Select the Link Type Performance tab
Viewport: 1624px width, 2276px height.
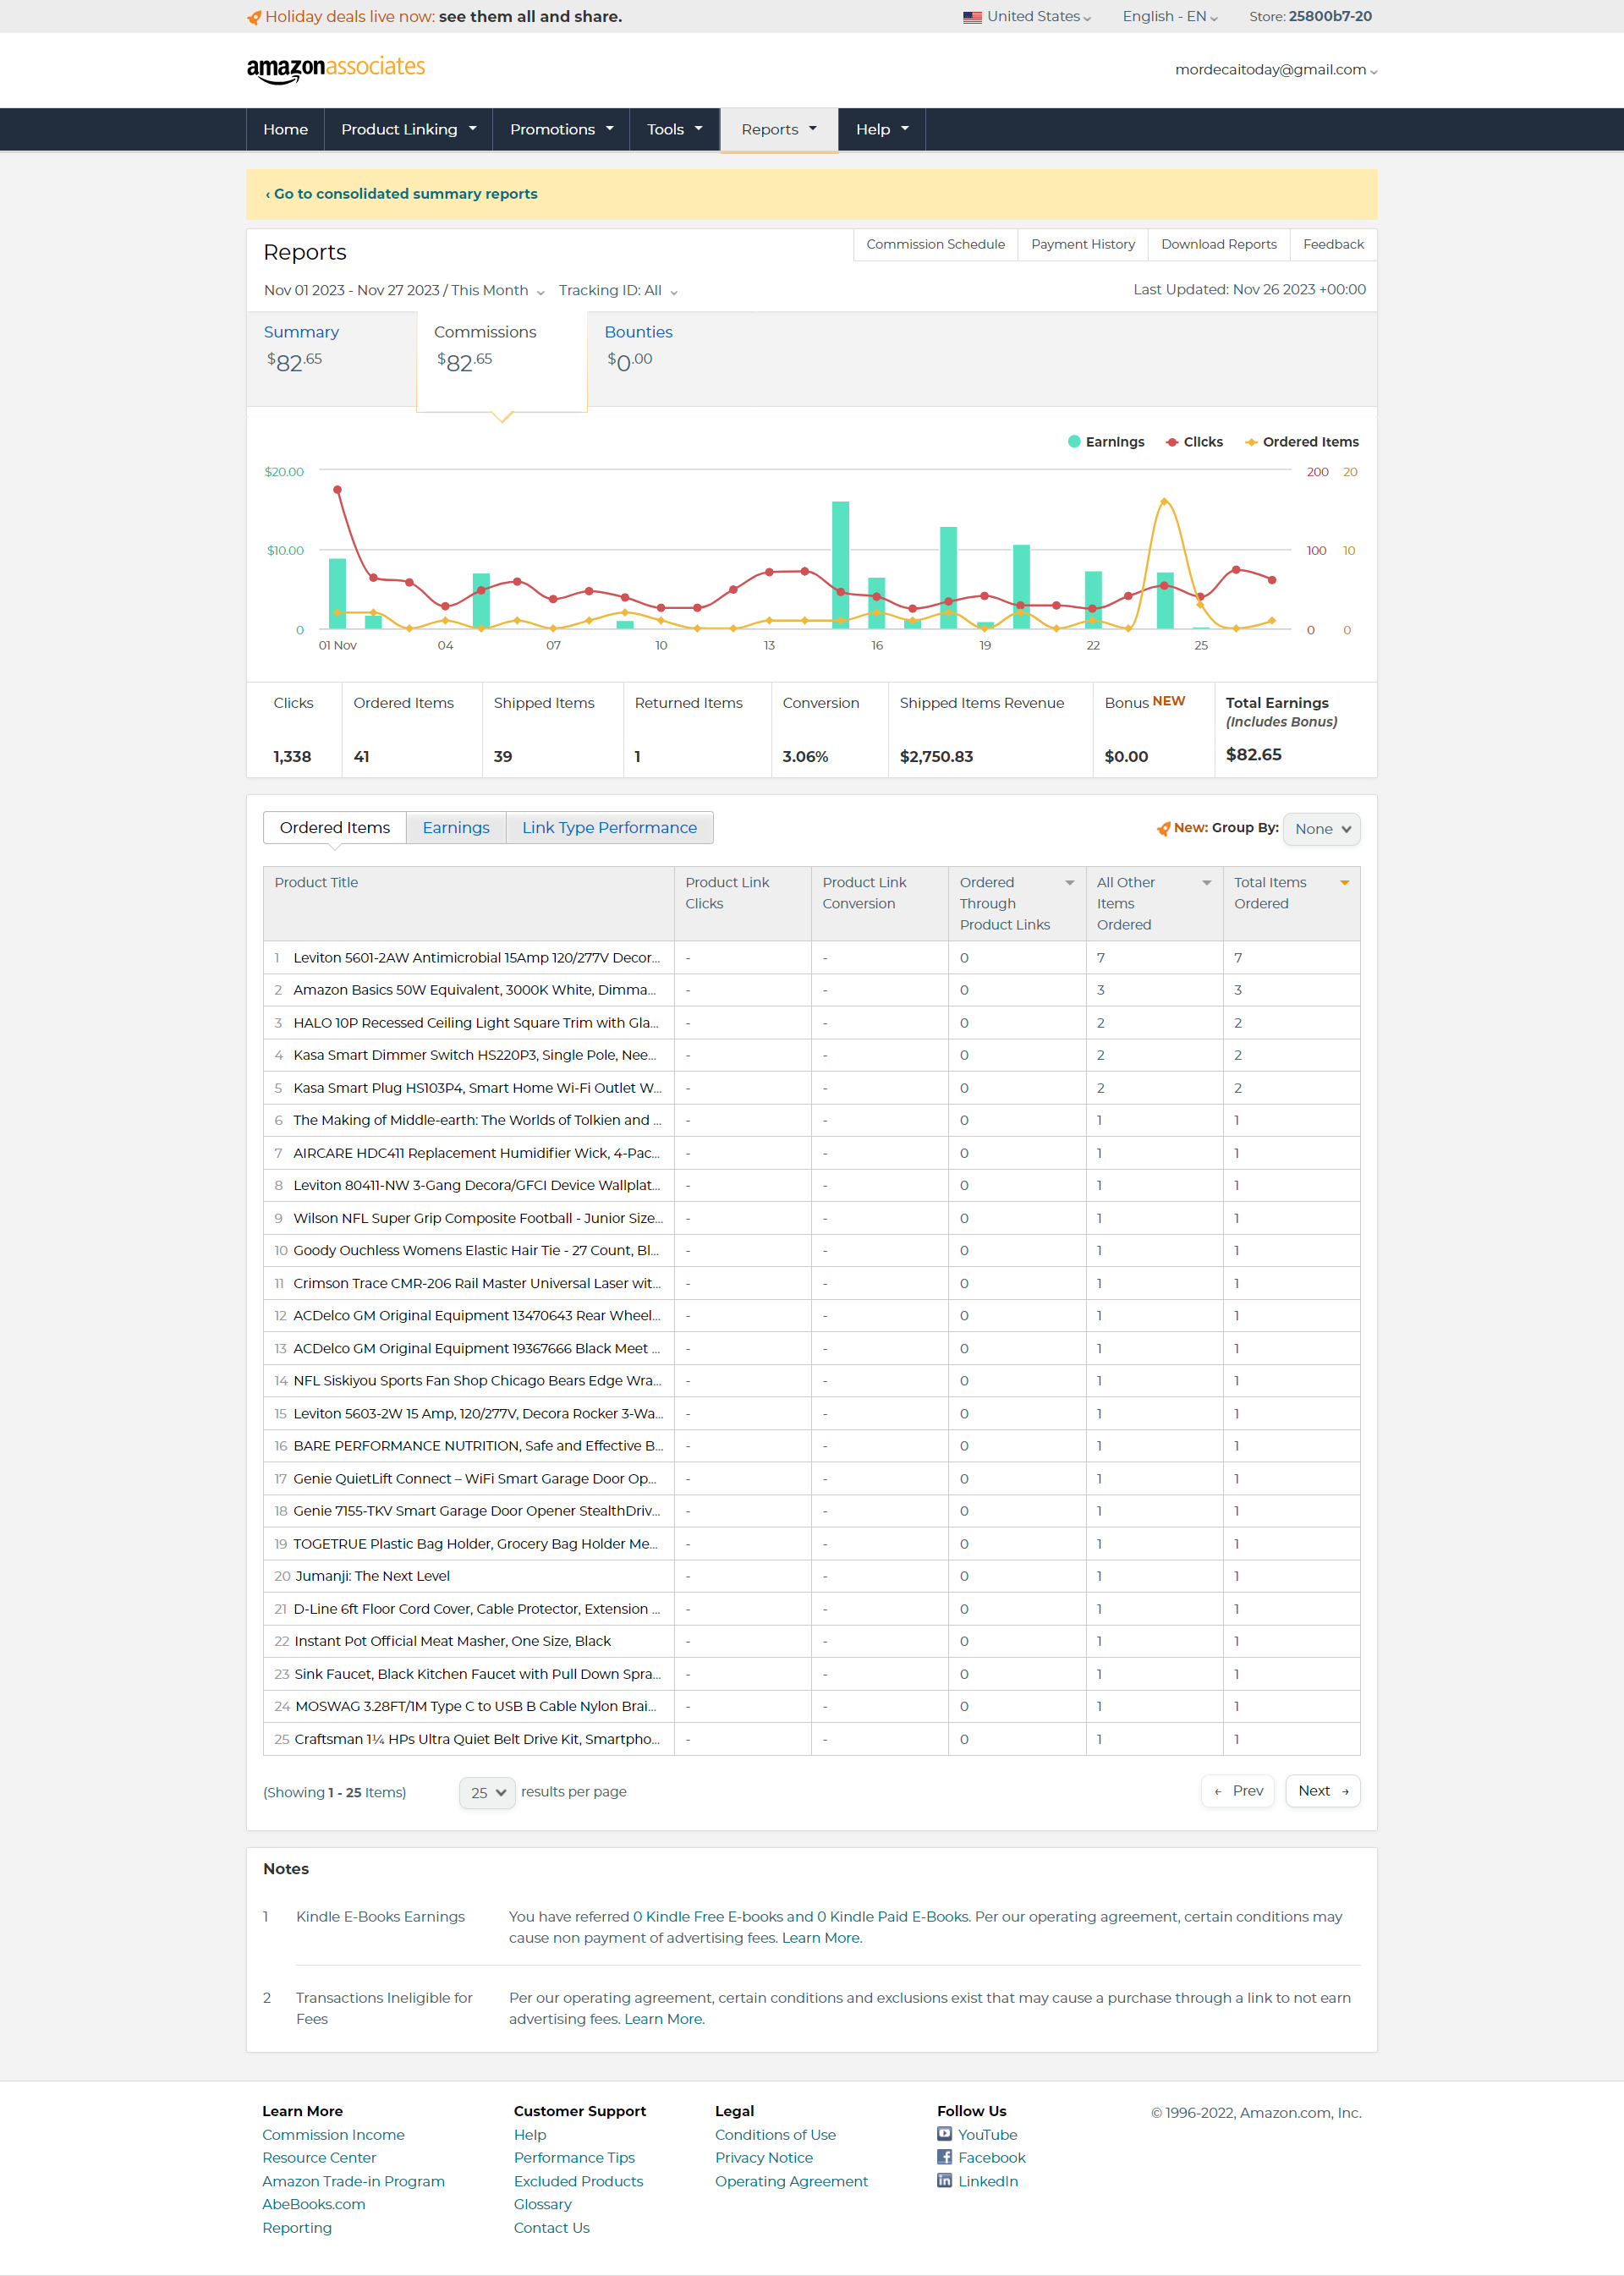(x=609, y=828)
